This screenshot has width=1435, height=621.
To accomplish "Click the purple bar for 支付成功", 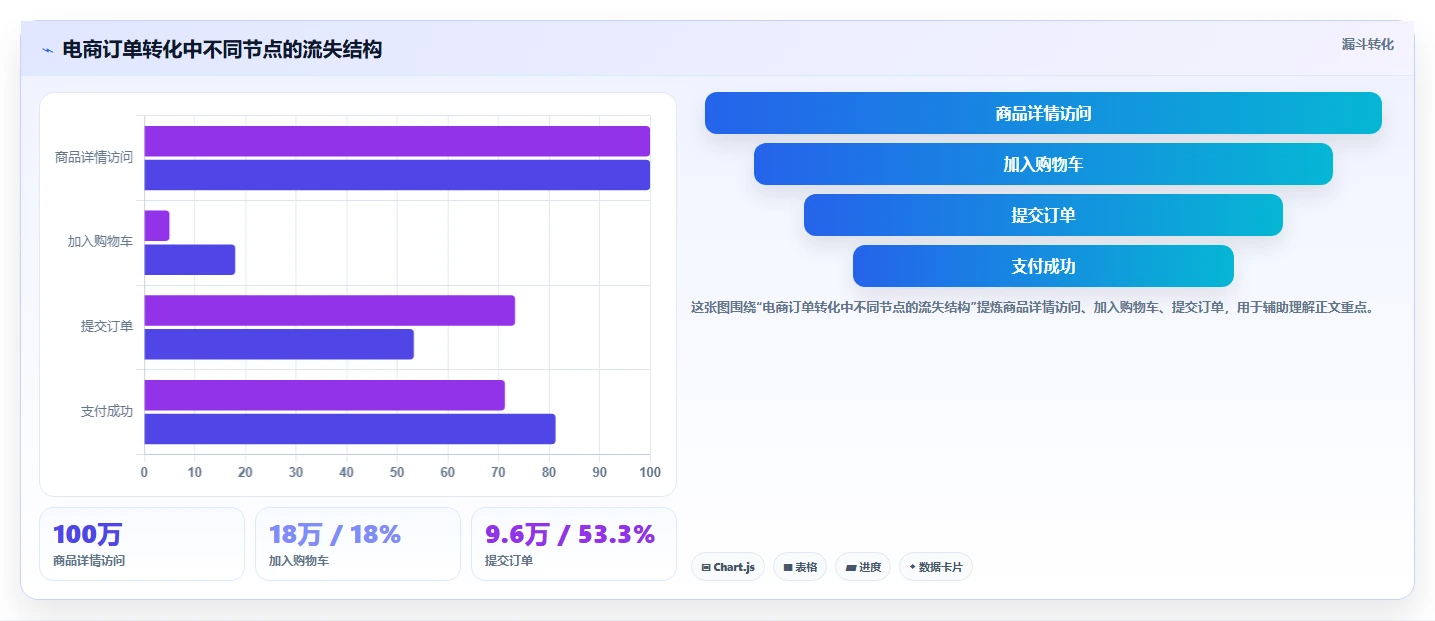I will pos(324,395).
